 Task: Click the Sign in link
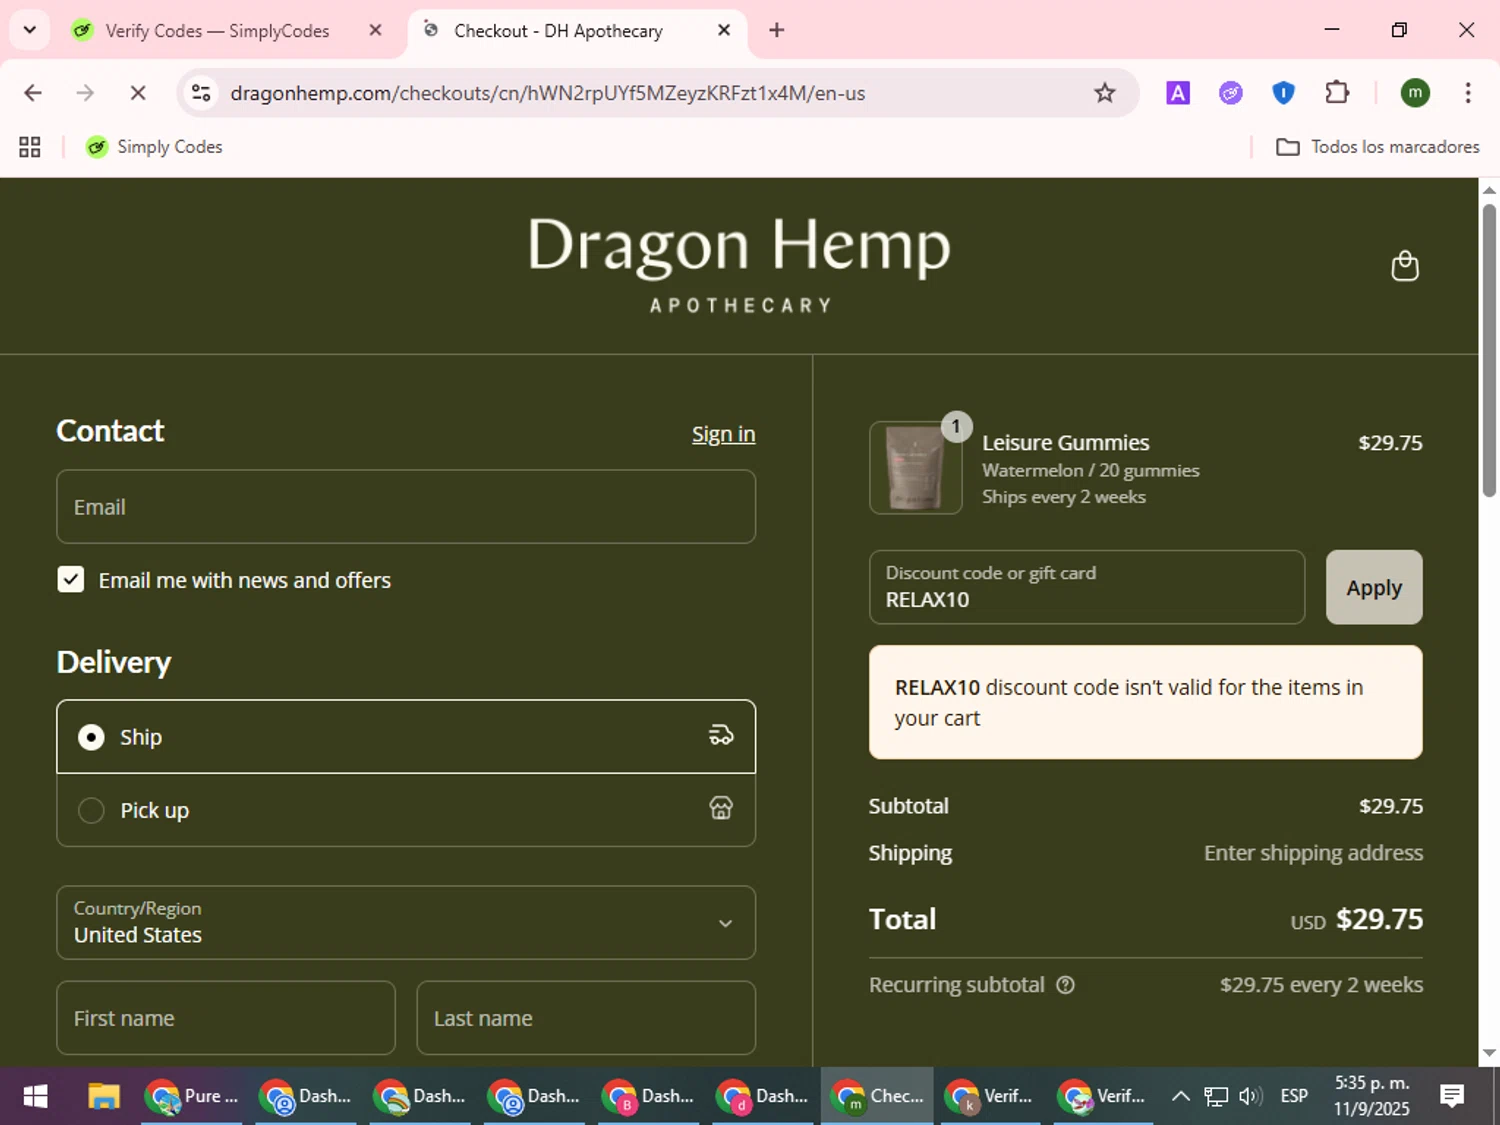point(723,434)
